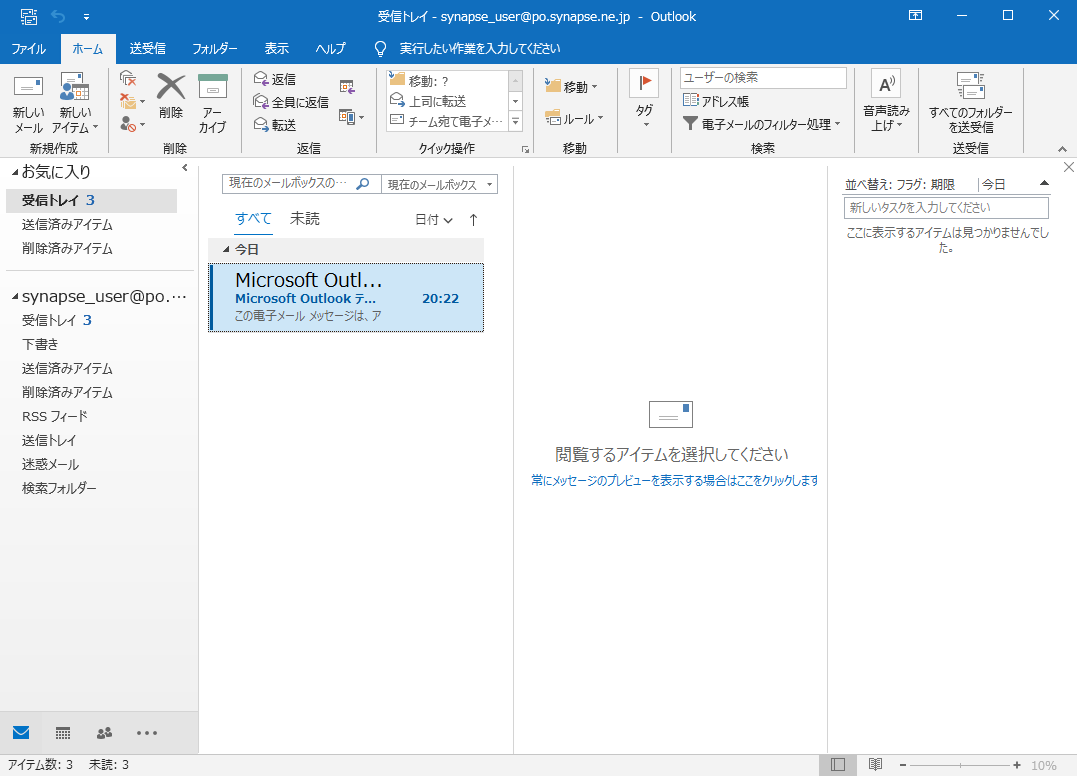The image size is (1077, 776).
Task: Click the 新しいタスクを入力してください field
Action: tap(946, 207)
